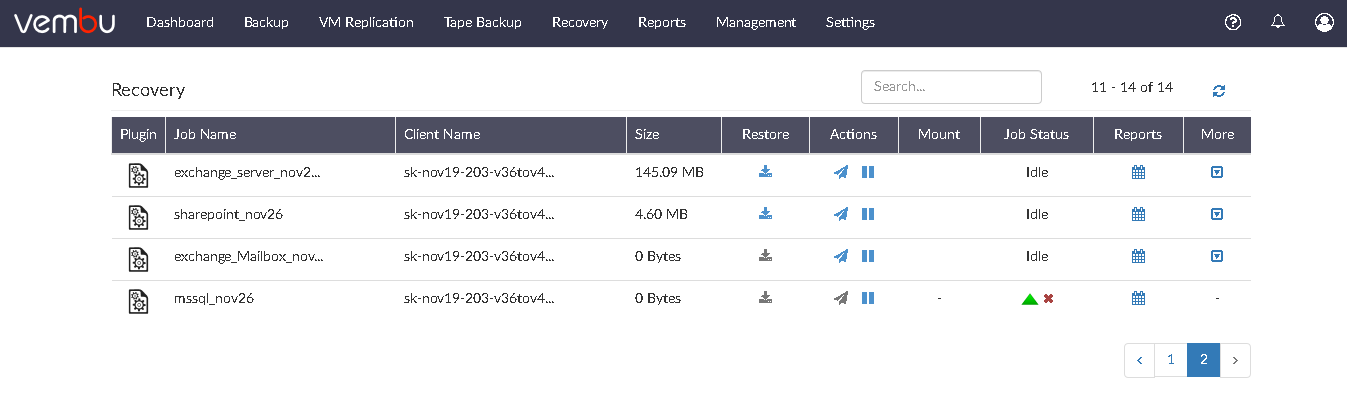Click plugin icon for exchange_Mailbox_nov row
This screenshot has height=419, width=1347.
pos(138,259)
